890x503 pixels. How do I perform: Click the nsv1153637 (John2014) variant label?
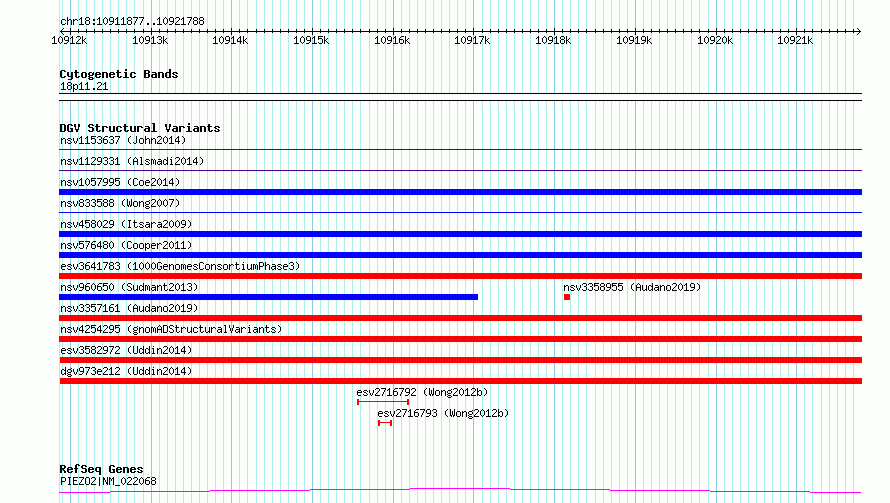click(x=123, y=140)
